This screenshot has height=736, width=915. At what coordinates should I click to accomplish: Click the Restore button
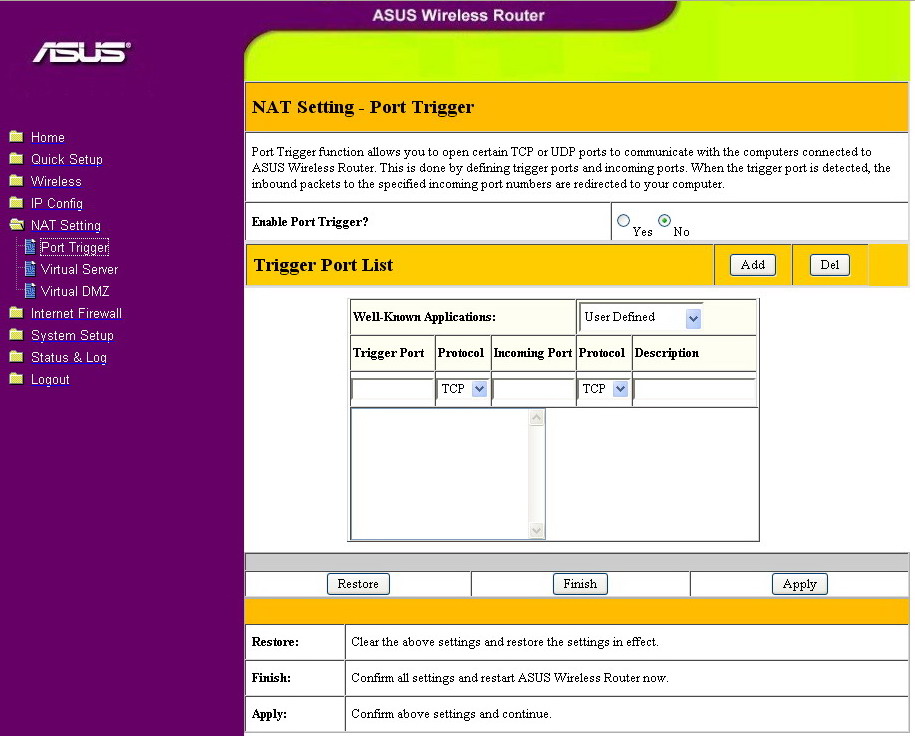coord(358,584)
